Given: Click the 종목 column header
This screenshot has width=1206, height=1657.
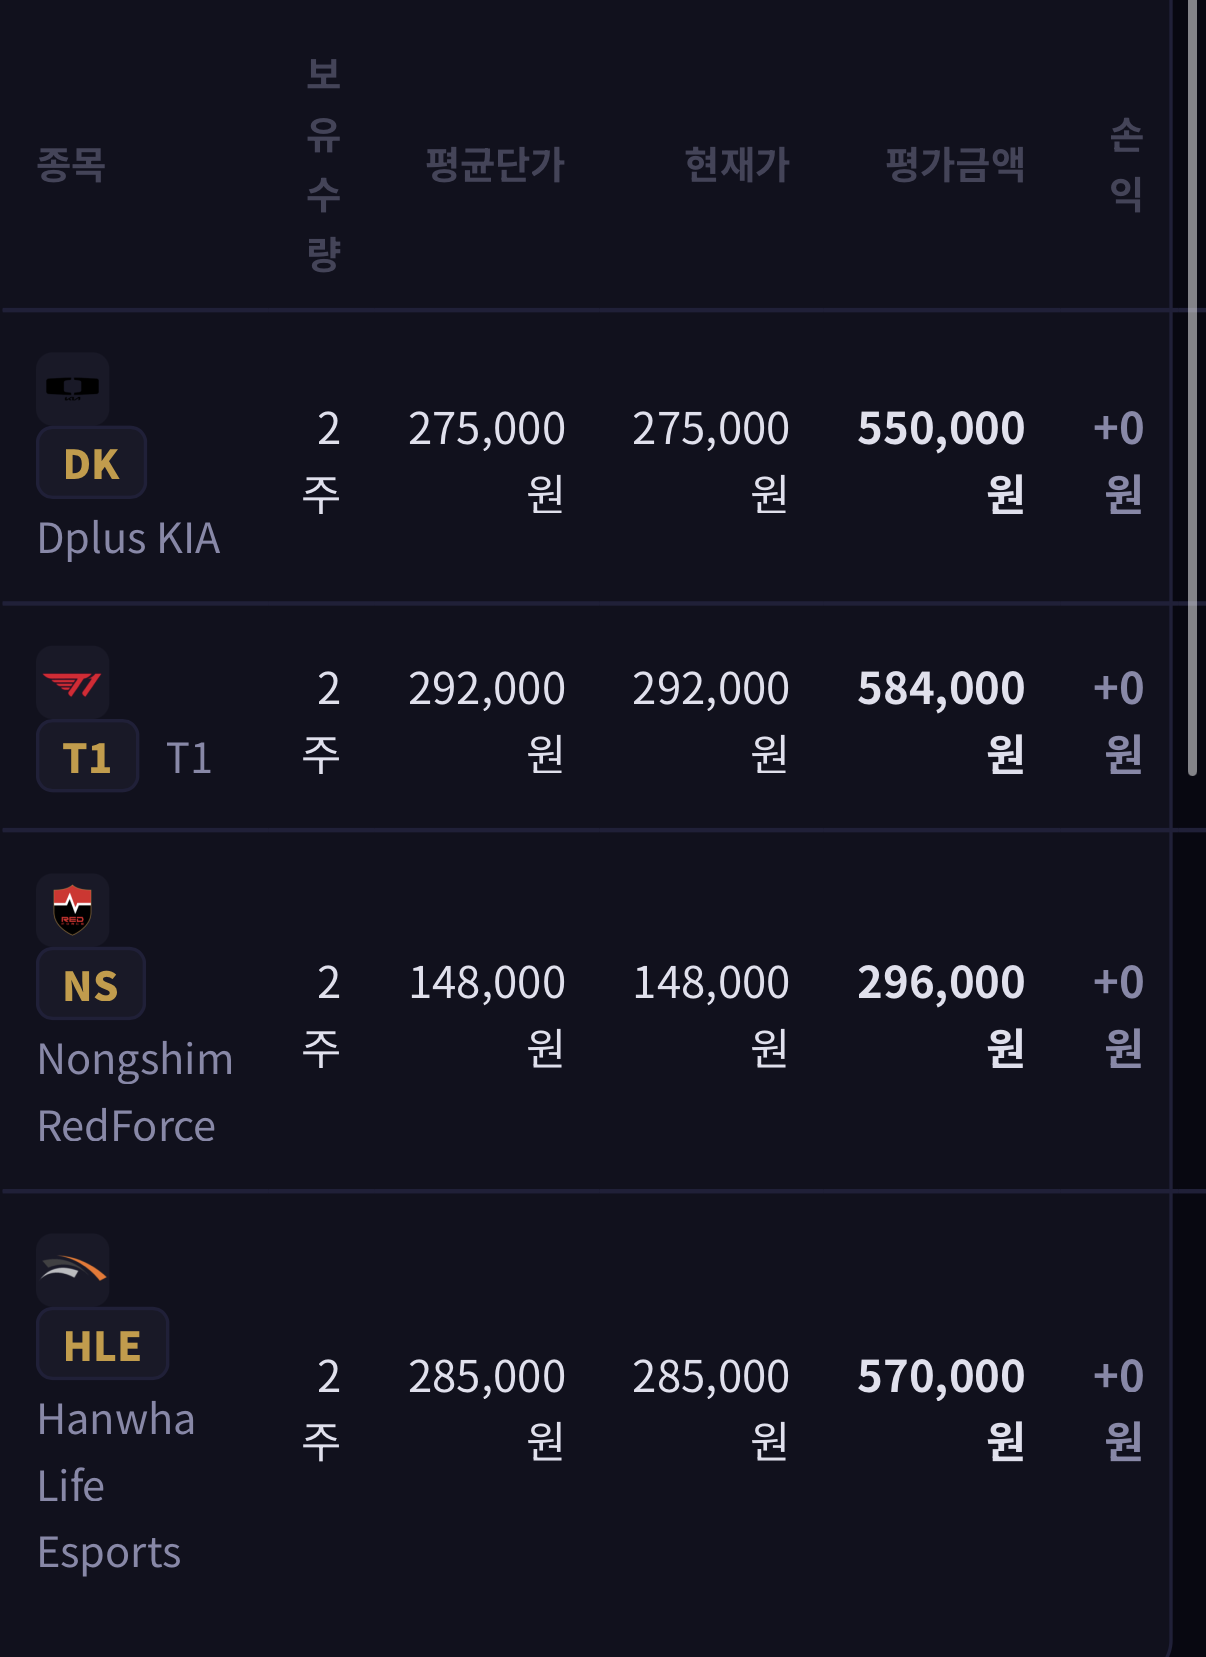Looking at the screenshot, I should pos(71,164).
